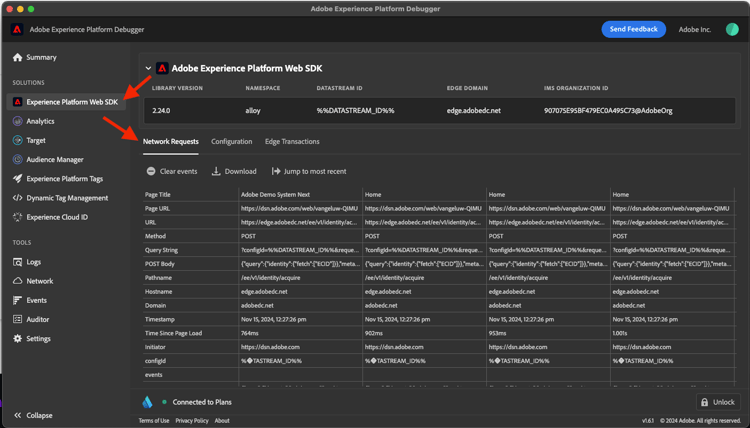
Task: Click the Send Feedback button
Action: [x=633, y=29]
